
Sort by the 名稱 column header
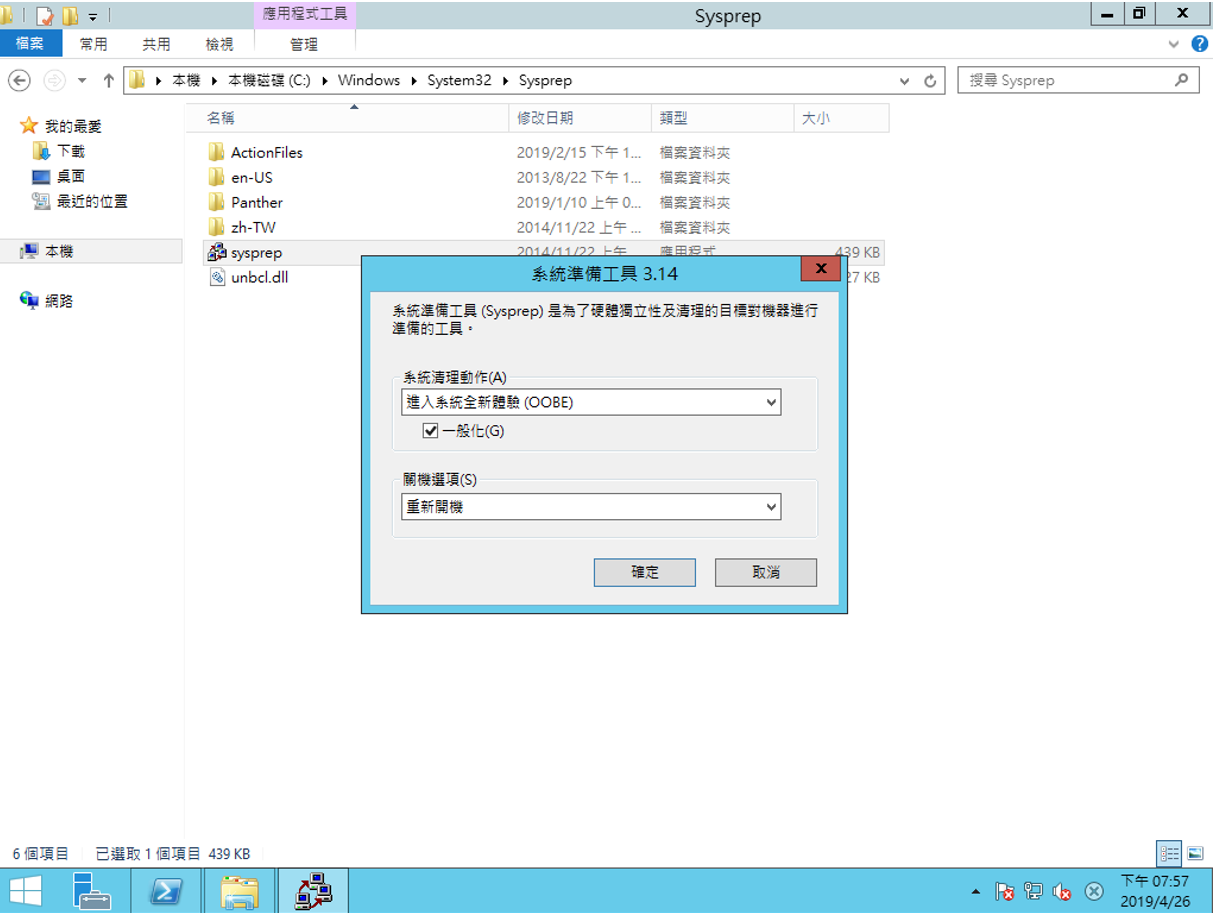[347, 118]
